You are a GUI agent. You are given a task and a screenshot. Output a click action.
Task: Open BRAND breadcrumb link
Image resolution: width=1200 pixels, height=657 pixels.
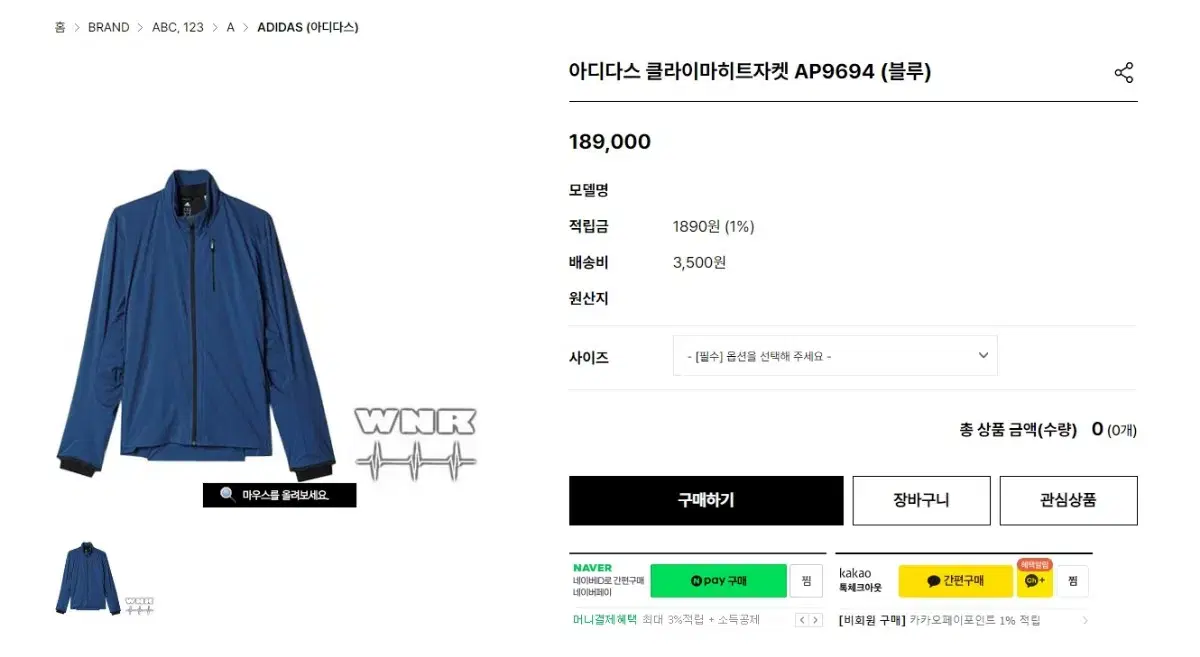point(108,27)
